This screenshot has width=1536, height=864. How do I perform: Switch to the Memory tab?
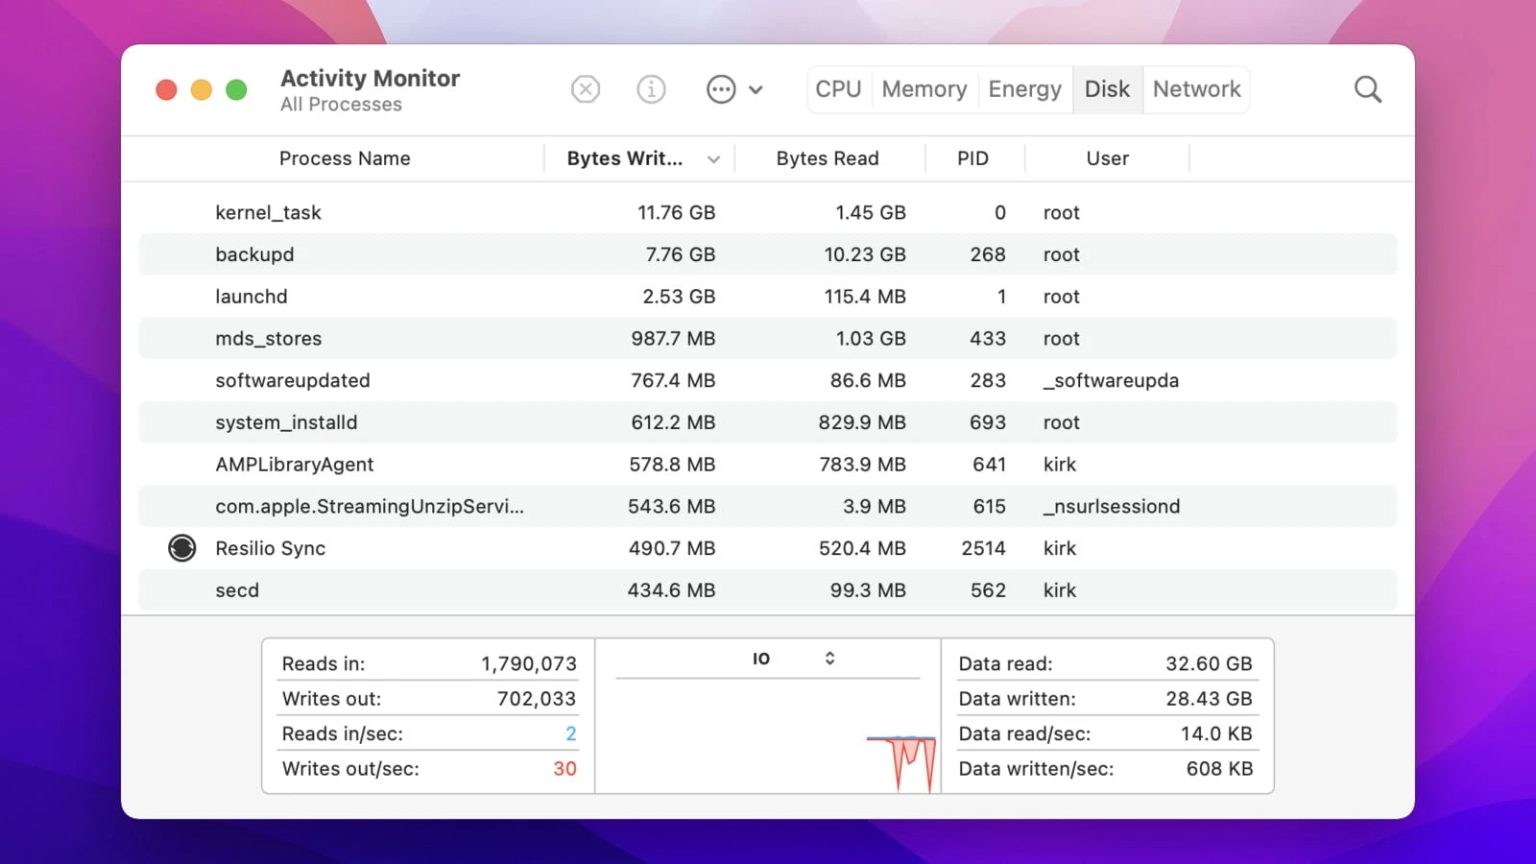click(924, 89)
